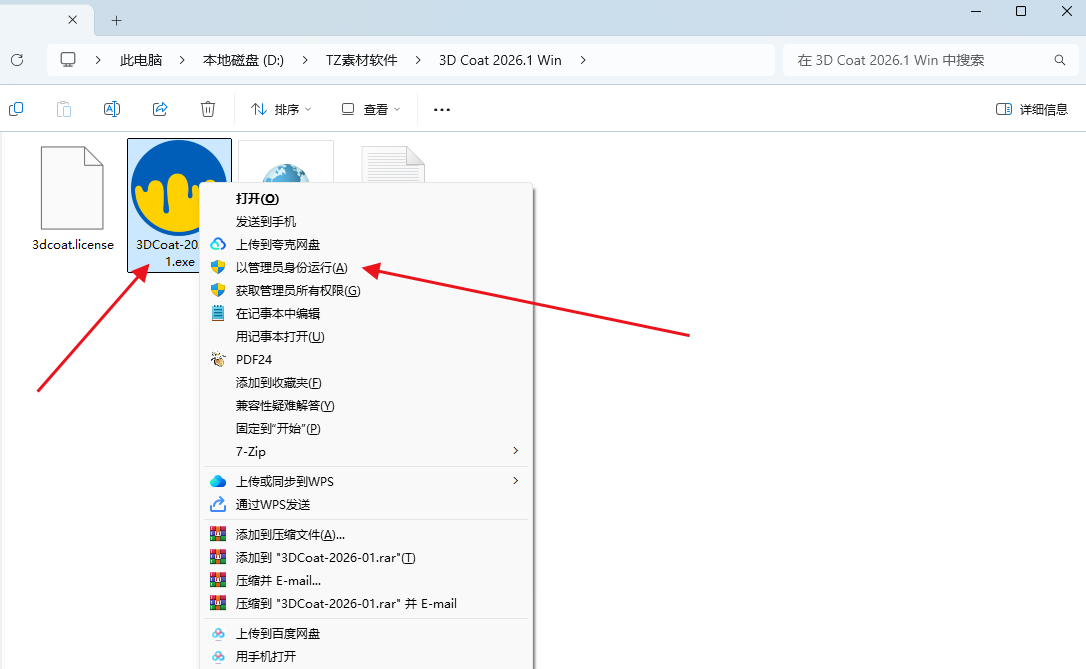Choose PDF24 from context menu
1086x669 pixels.
pyautogui.click(x=367, y=359)
